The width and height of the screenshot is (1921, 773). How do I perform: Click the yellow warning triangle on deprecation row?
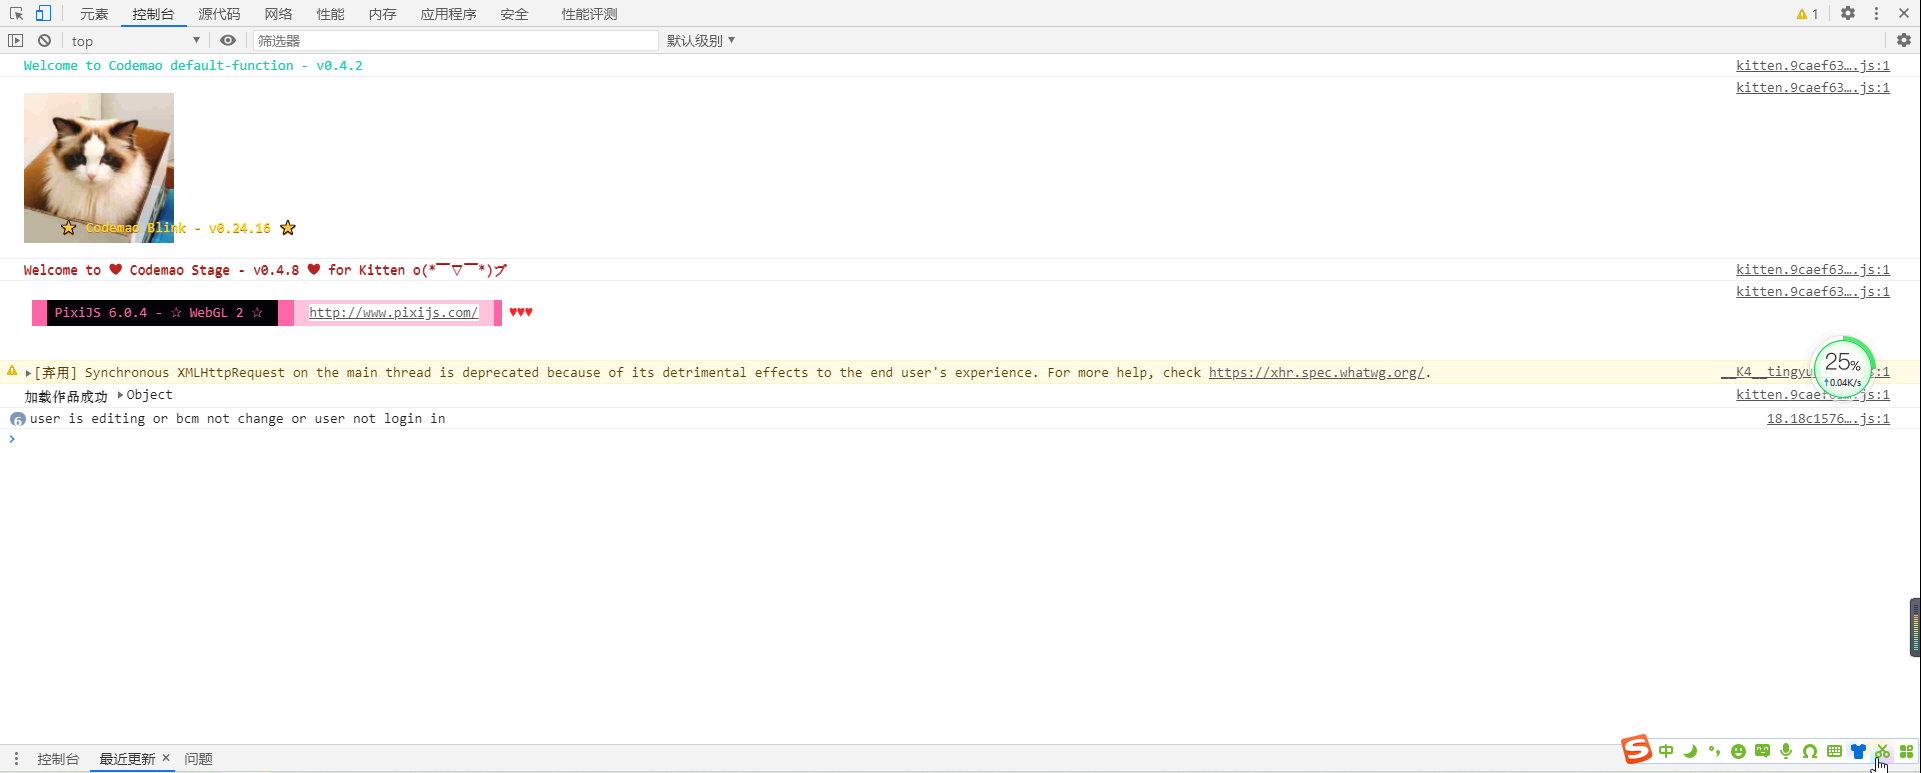[12, 371]
